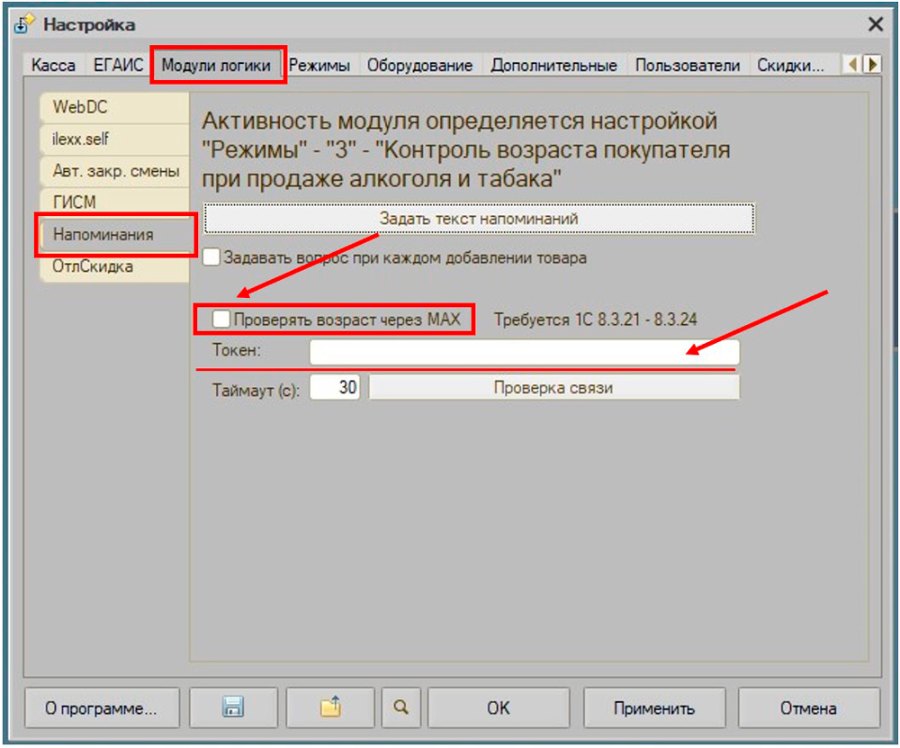Open the Авт. закр. смены module
Viewport: 900px width, 748px height.
click(115, 171)
